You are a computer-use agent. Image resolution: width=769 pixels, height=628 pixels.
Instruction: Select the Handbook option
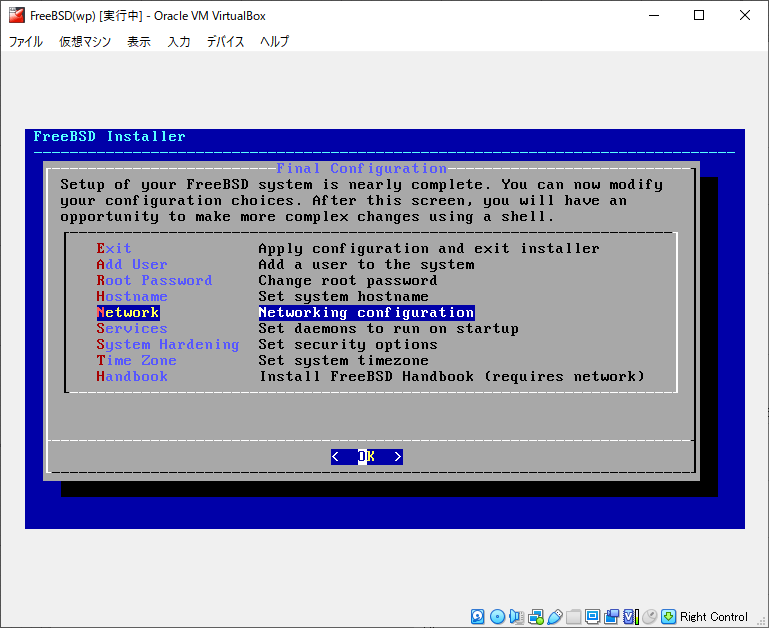coord(132,376)
